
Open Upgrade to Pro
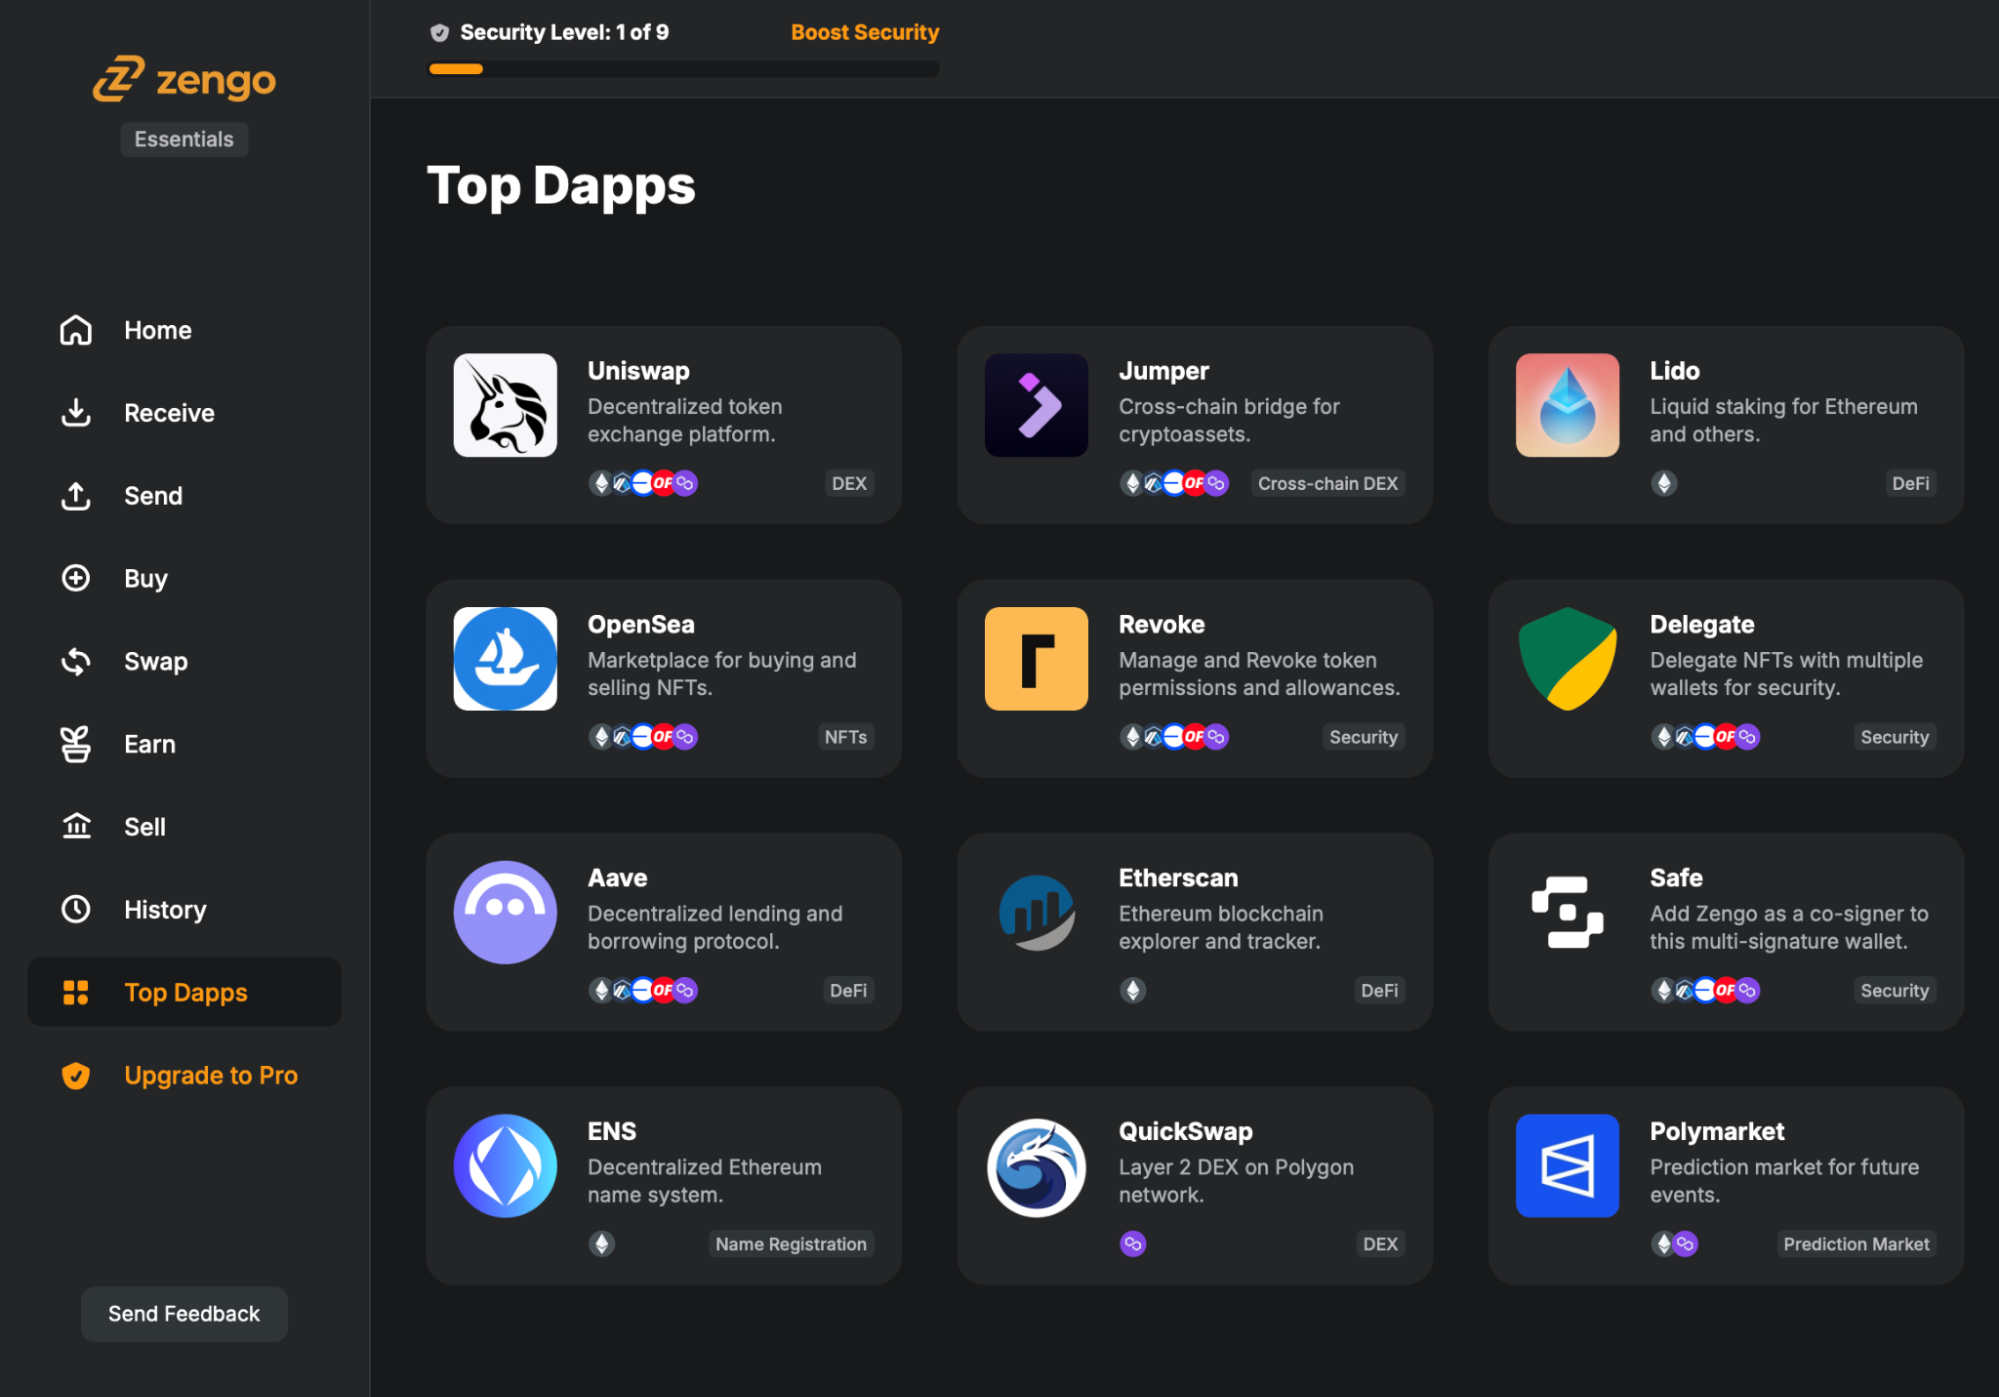point(210,1075)
